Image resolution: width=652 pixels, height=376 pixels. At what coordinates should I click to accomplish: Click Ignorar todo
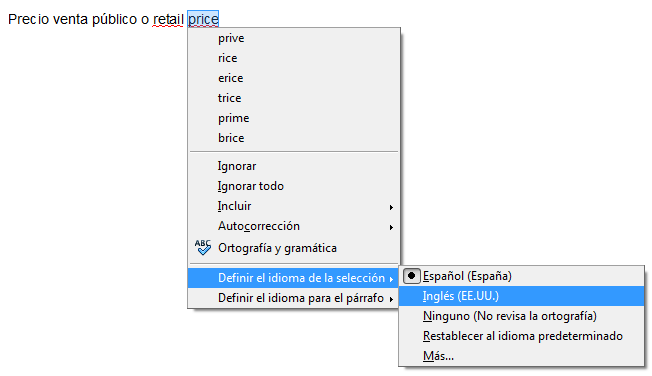click(x=294, y=186)
